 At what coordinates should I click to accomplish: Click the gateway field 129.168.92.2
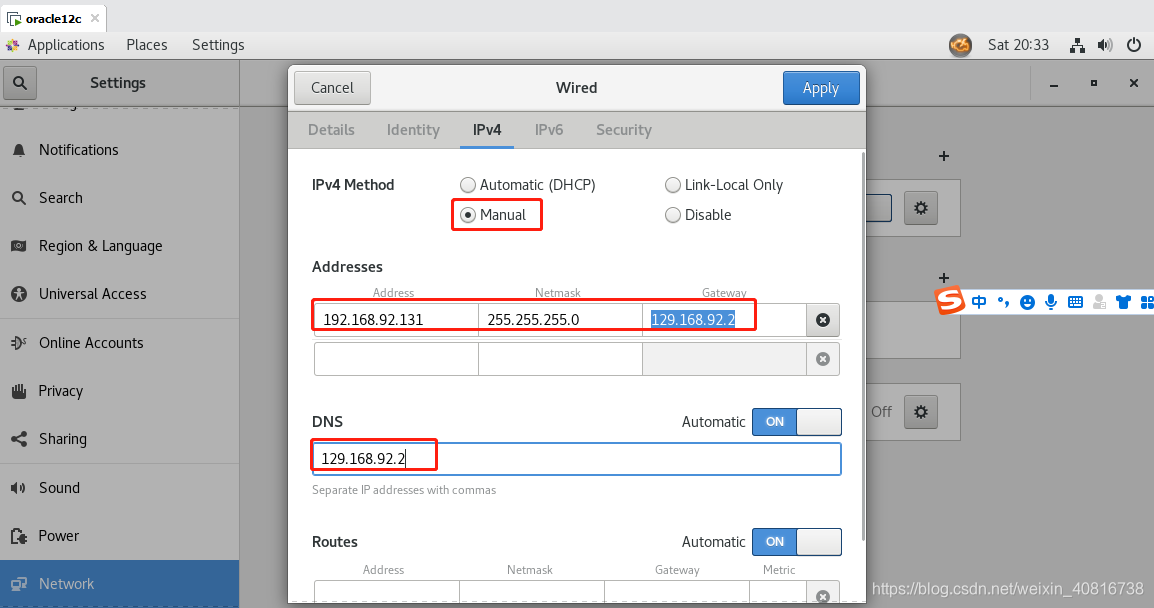724,319
